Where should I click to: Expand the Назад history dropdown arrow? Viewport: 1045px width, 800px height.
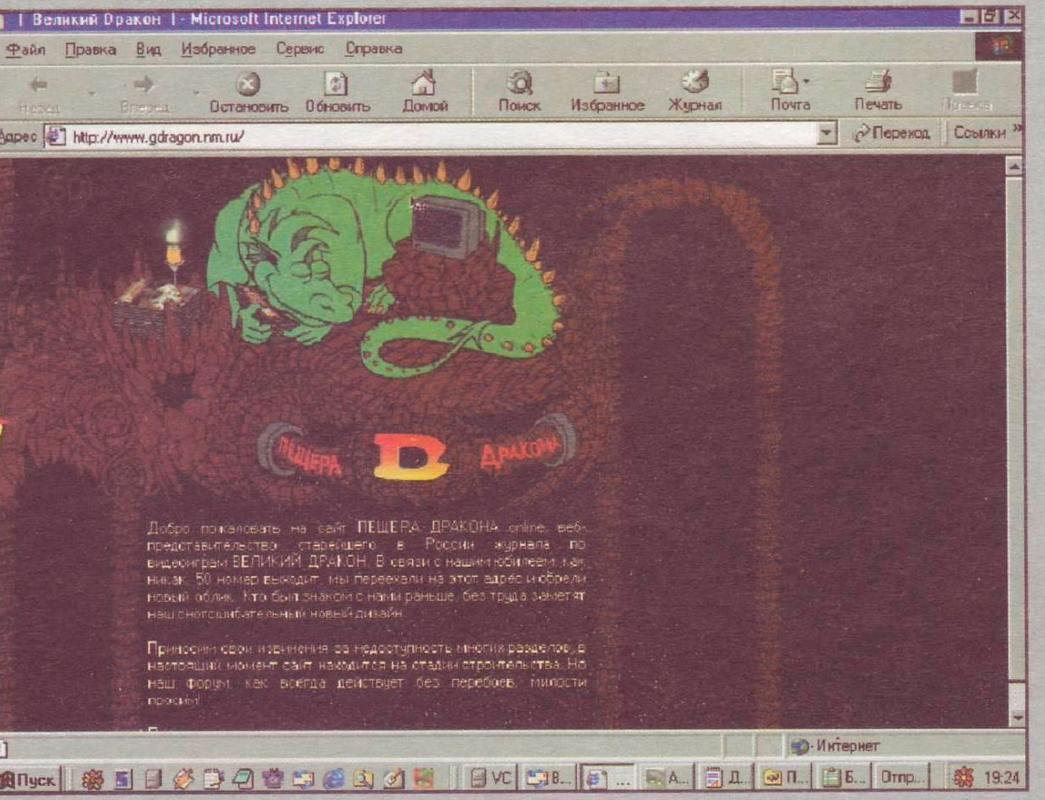point(91,93)
